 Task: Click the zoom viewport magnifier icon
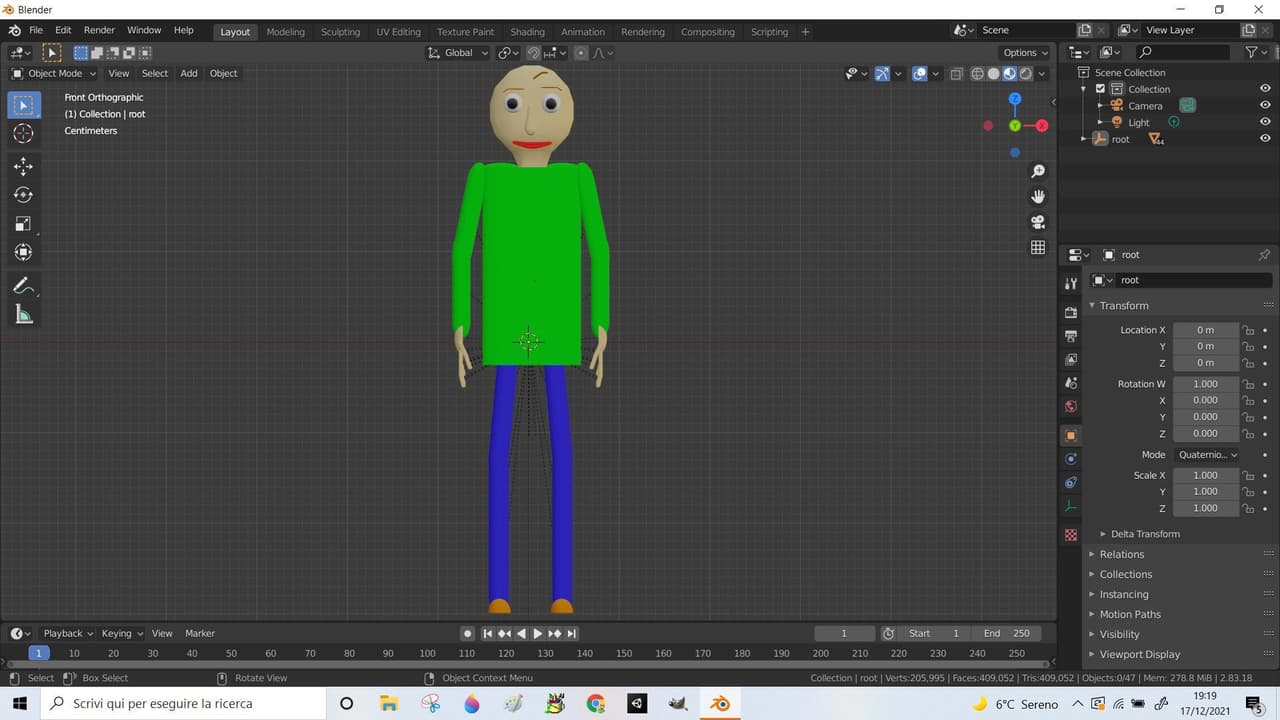(x=1038, y=172)
